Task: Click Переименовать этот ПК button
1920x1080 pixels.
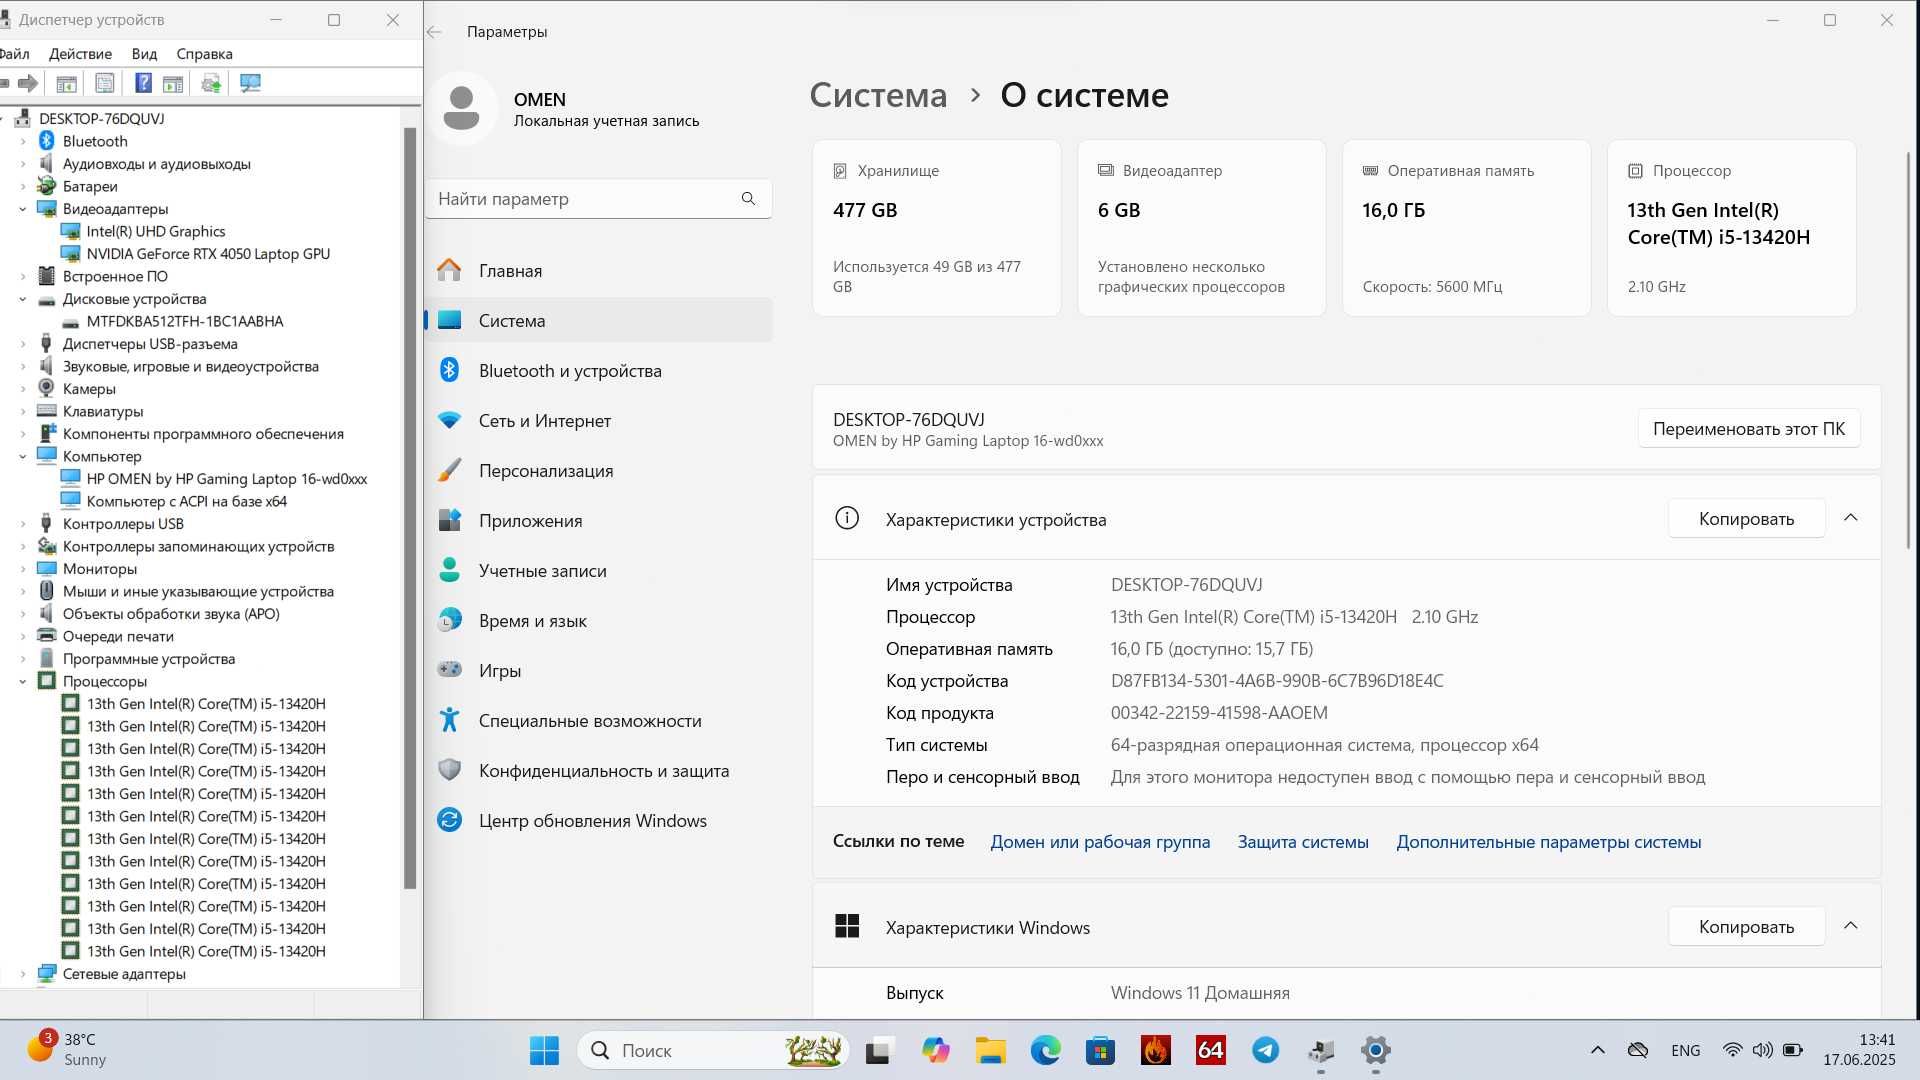Action: coord(1748,429)
